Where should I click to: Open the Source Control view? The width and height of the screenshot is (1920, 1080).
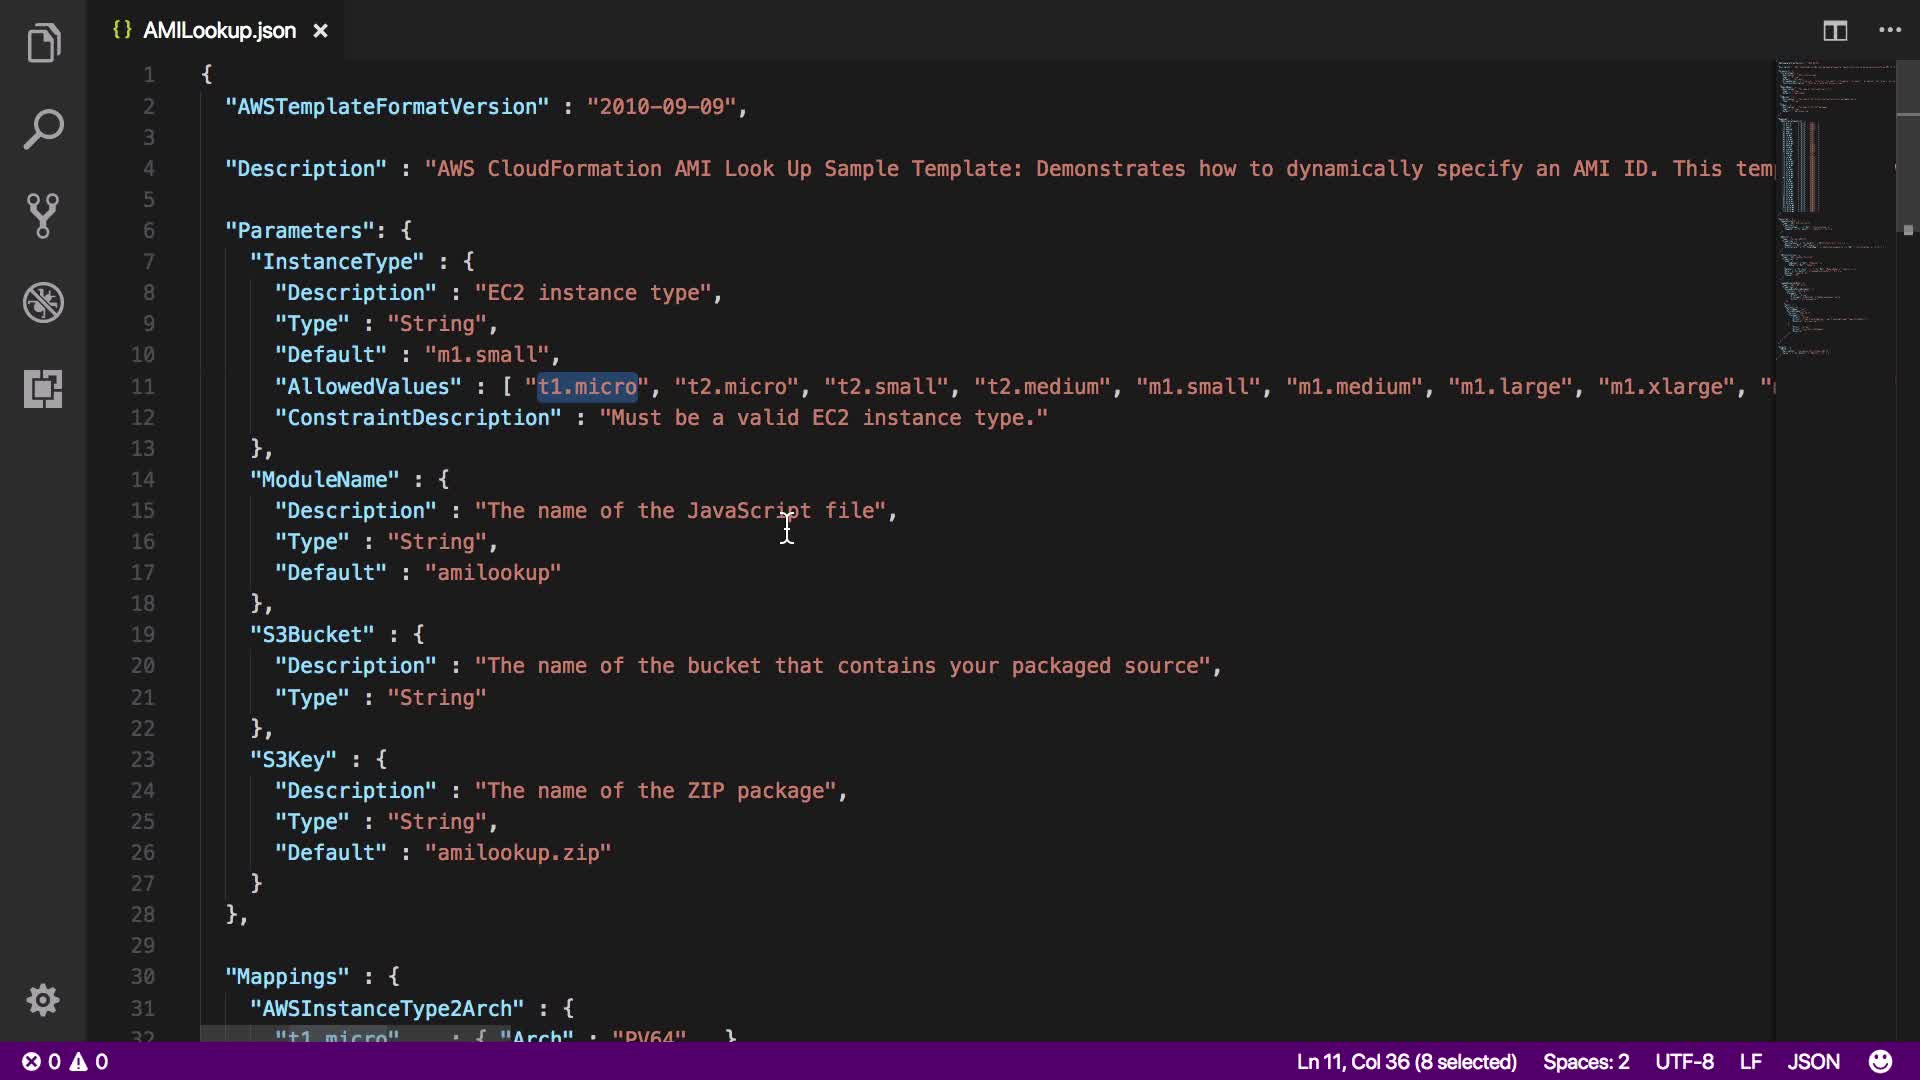[43, 215]
